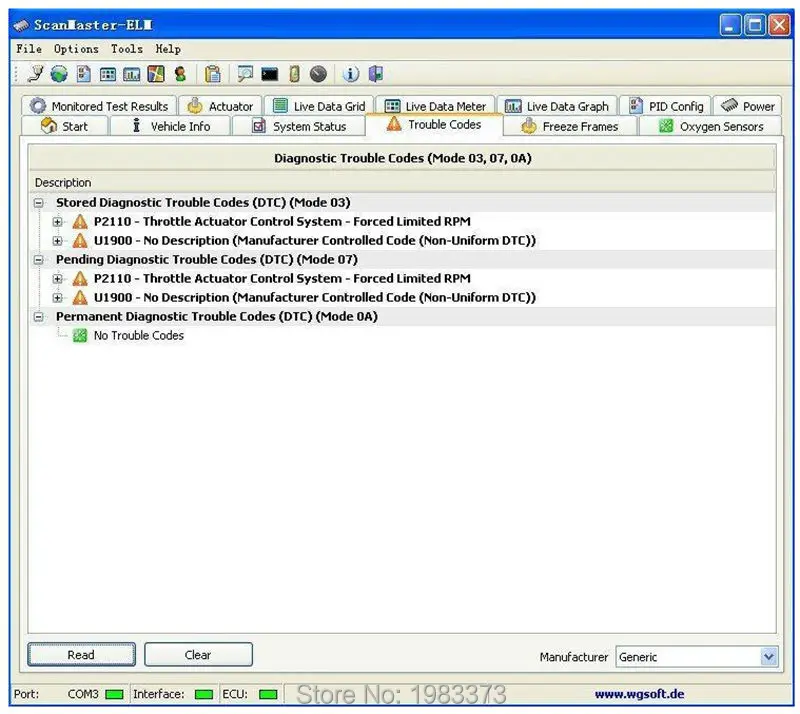Click the Read button
800x714 pixels.
[x=82, y=655]
